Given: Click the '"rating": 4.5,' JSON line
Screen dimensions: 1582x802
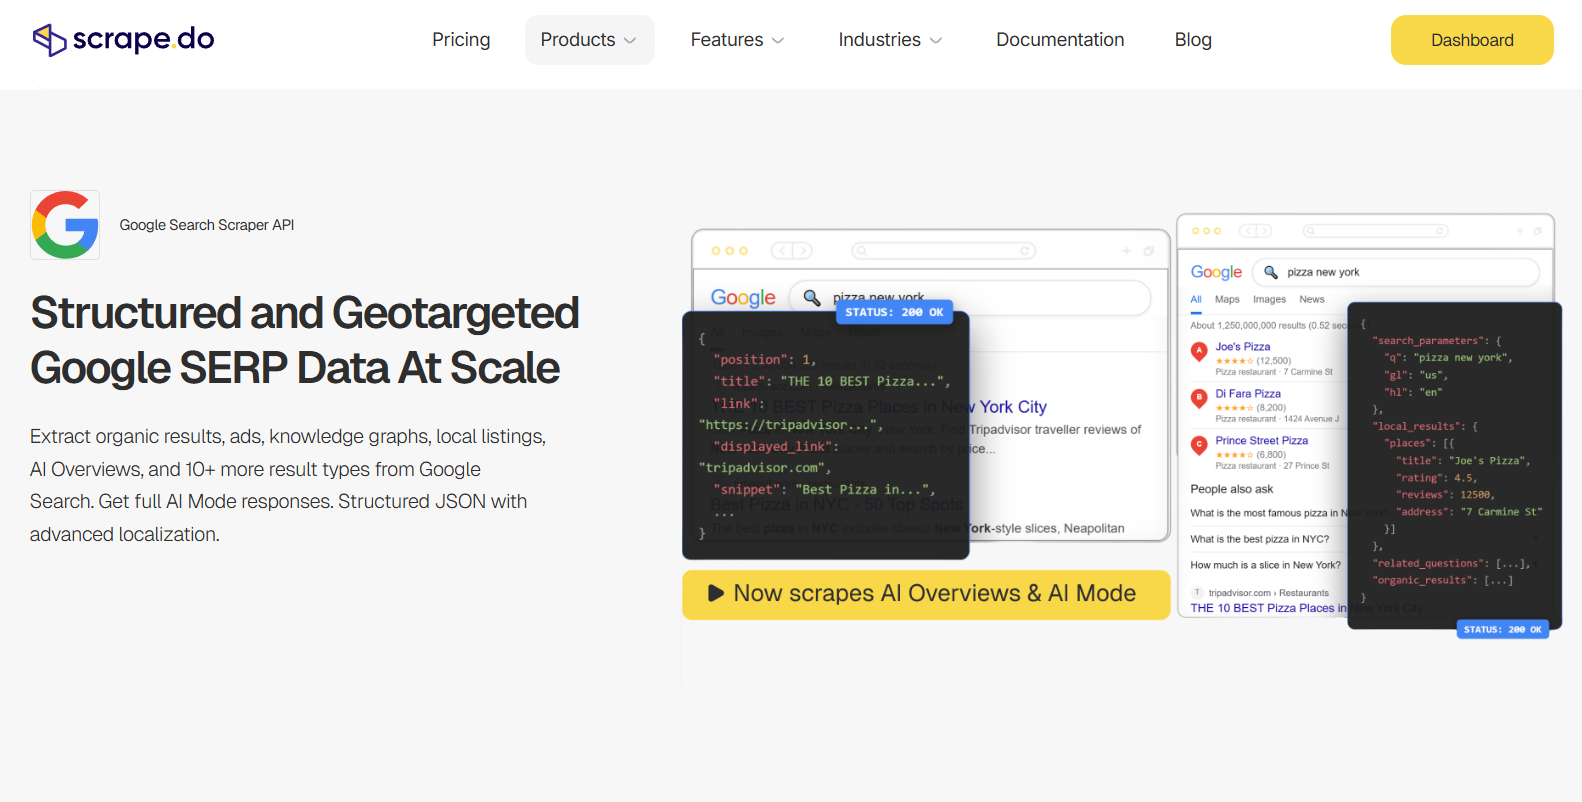Looking at the screenshot, I should (1436, 478).
